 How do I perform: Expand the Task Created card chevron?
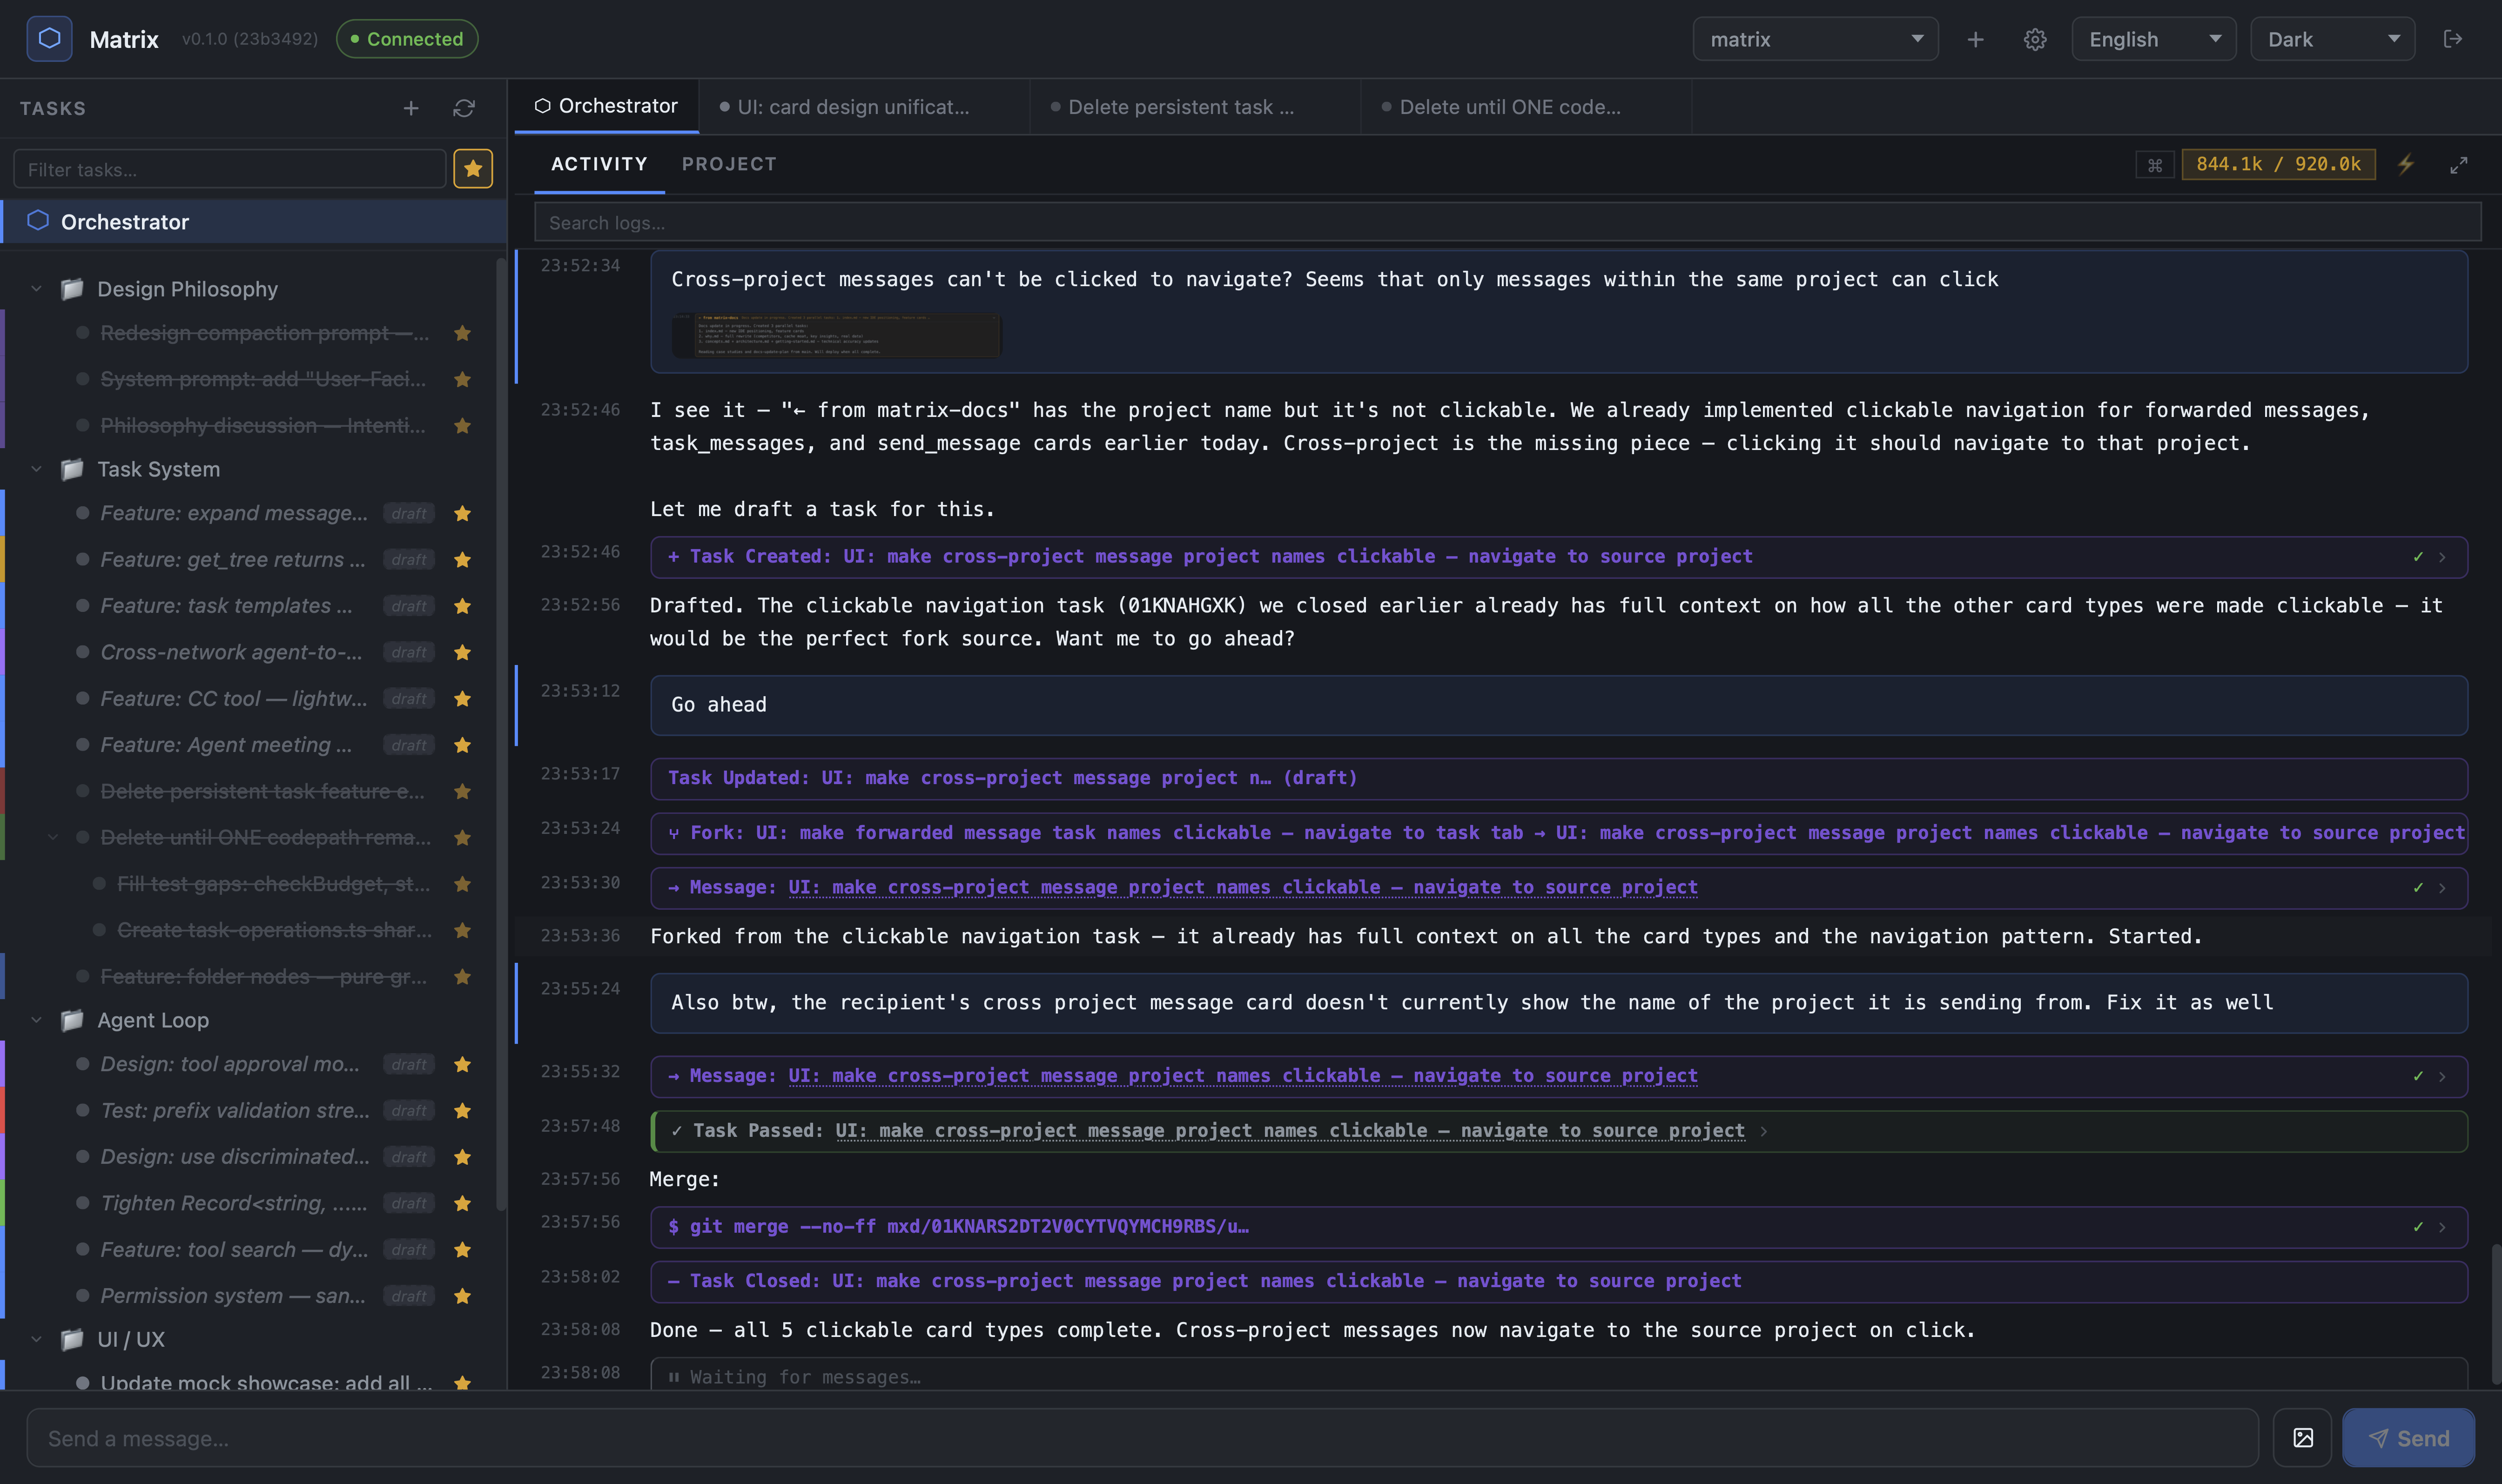pos(2443,557)
